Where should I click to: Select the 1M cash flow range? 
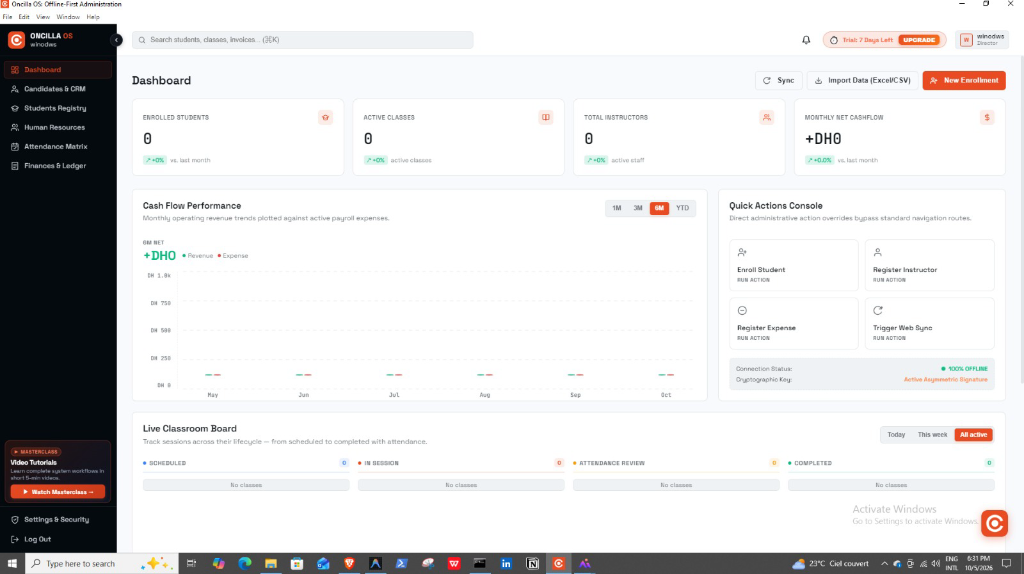click(x=616, y=208)
